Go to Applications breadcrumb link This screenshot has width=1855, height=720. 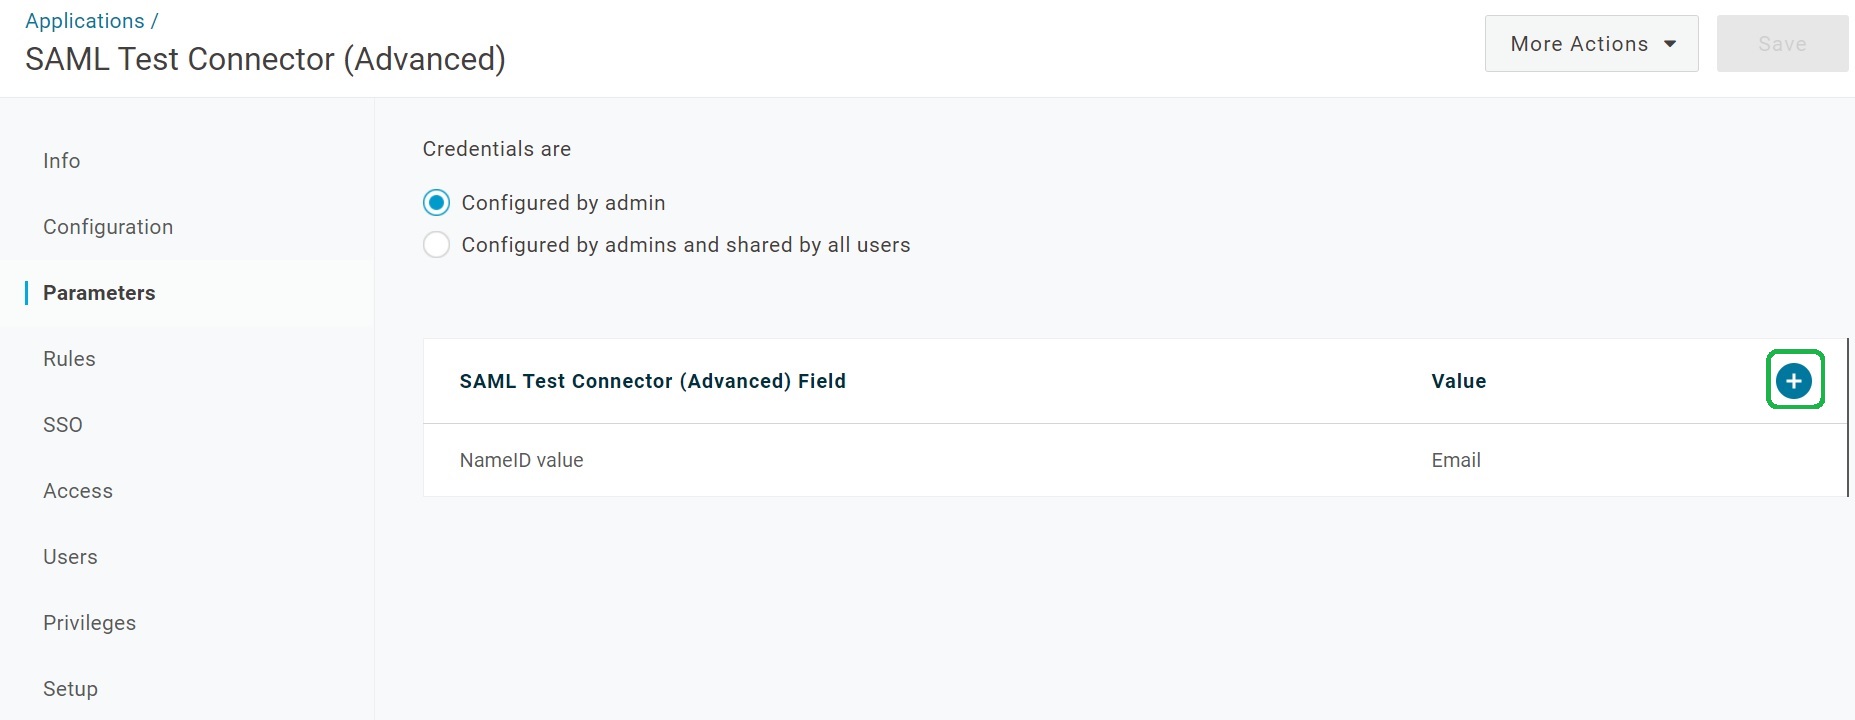point(85,21)
